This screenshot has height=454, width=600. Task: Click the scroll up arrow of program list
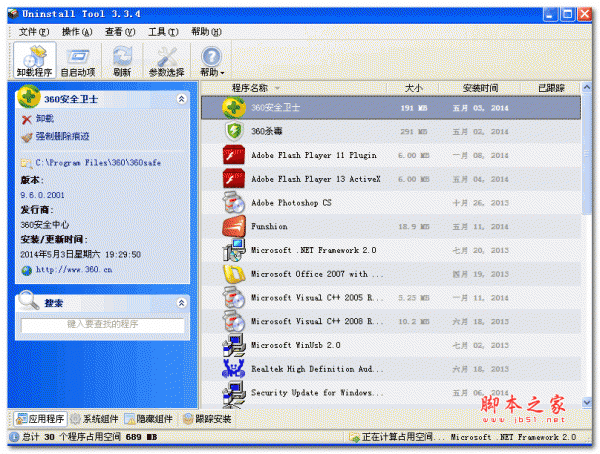coord(587,88)
